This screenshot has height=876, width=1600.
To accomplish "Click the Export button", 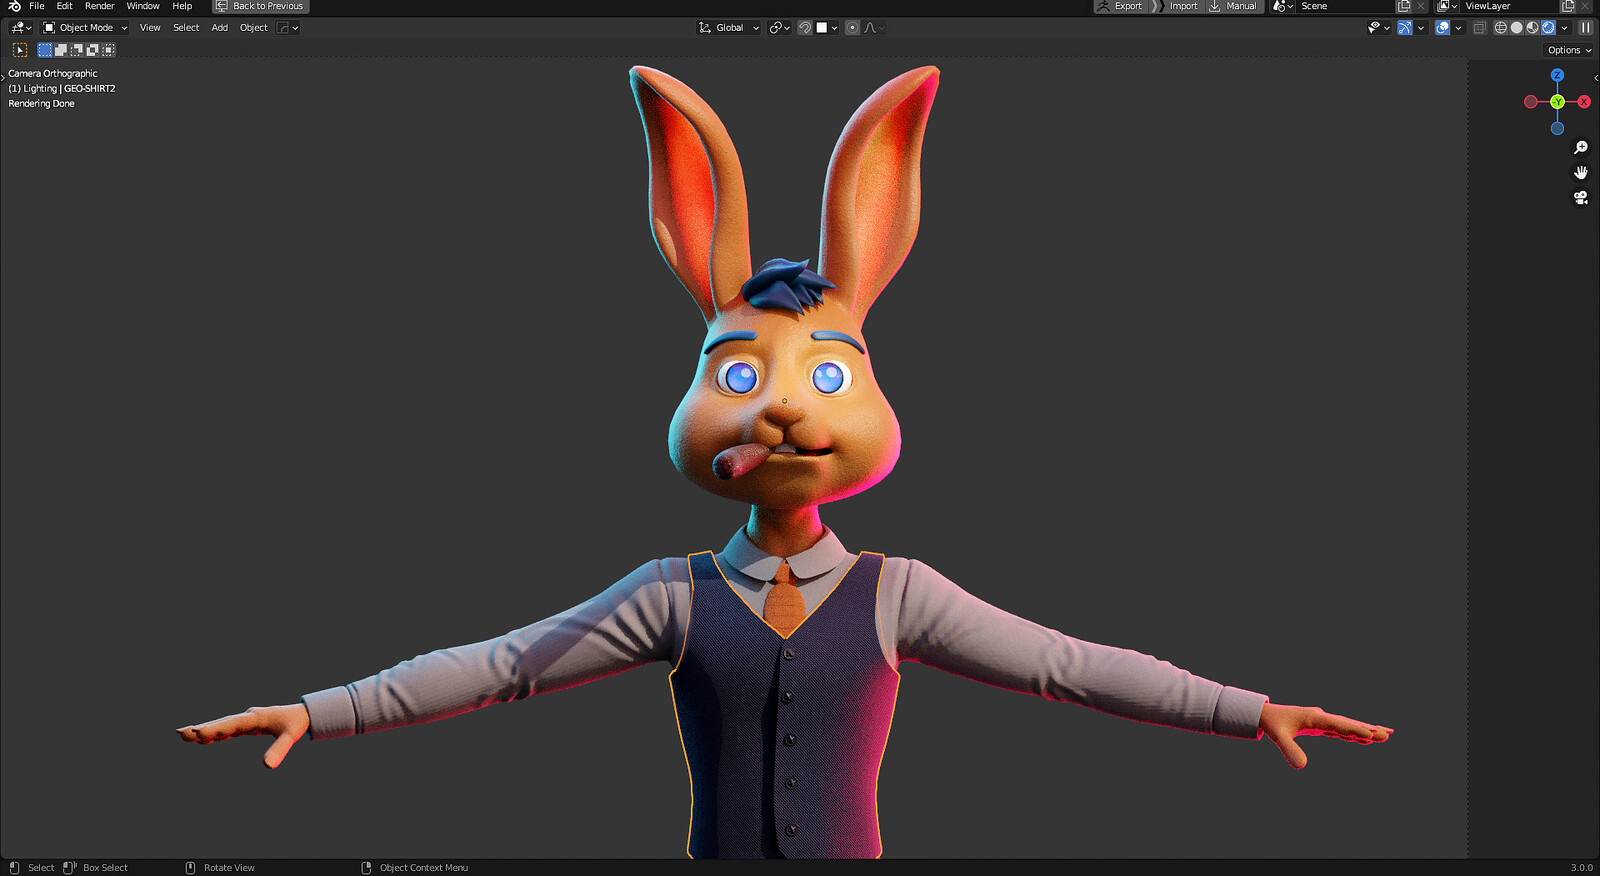I will tap(1119, 6).
